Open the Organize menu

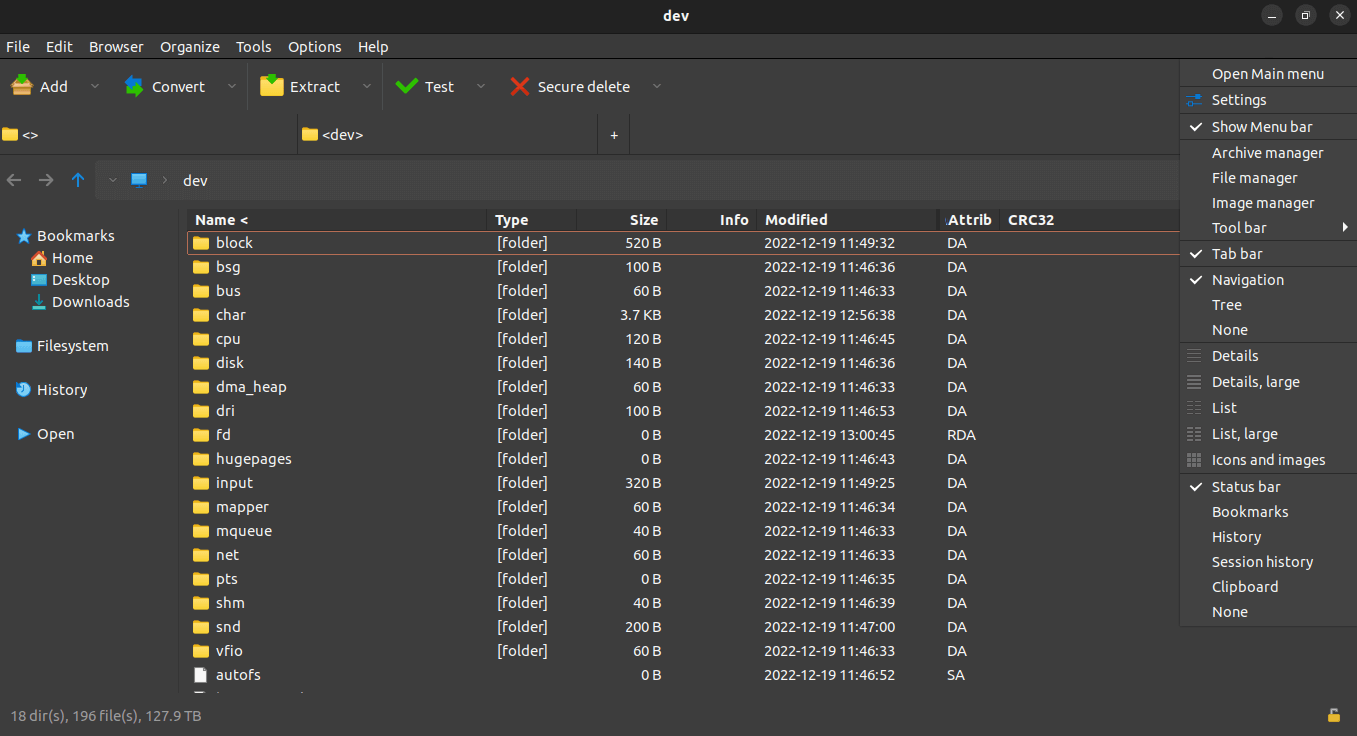(x=189, y=47)
